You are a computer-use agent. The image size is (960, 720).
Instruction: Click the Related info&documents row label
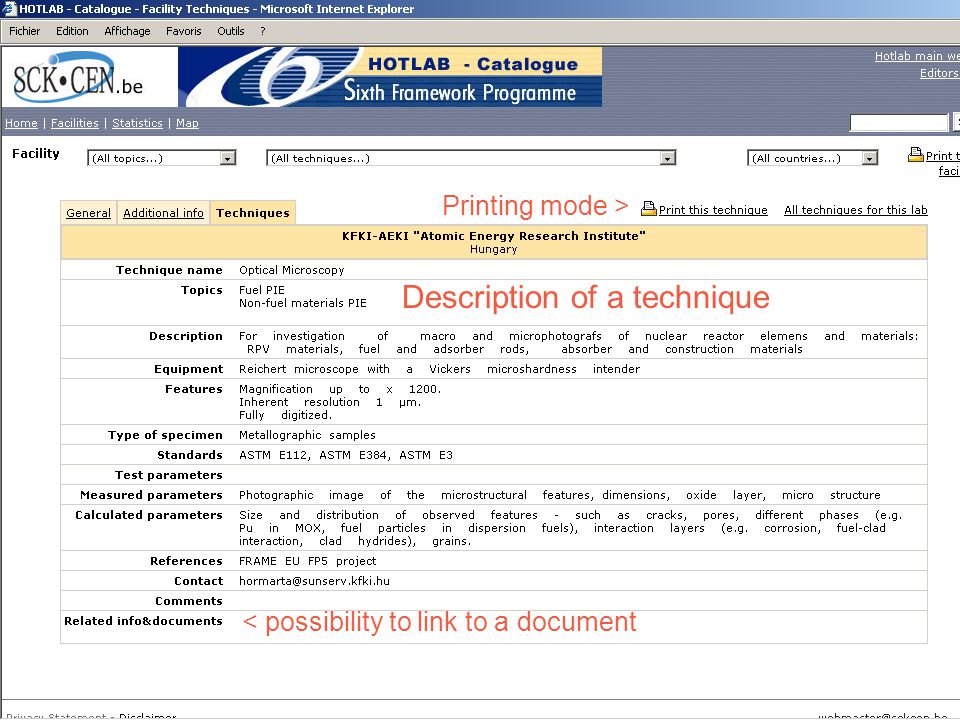point(143,621)
